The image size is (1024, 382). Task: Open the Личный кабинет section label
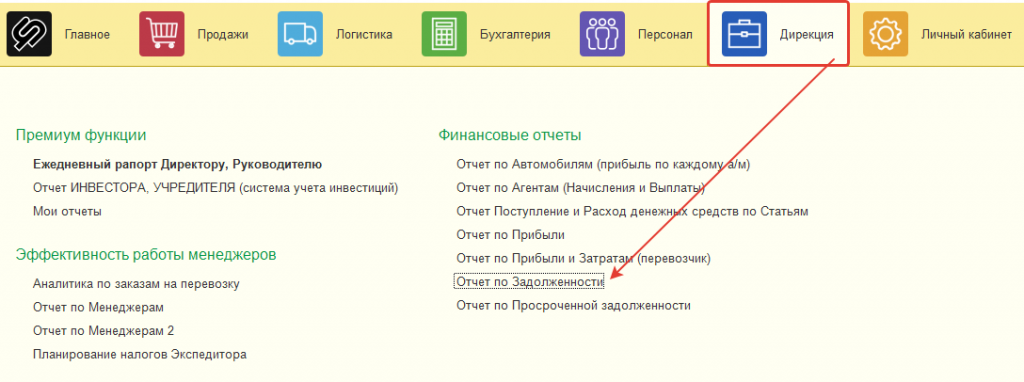(966, 35)
